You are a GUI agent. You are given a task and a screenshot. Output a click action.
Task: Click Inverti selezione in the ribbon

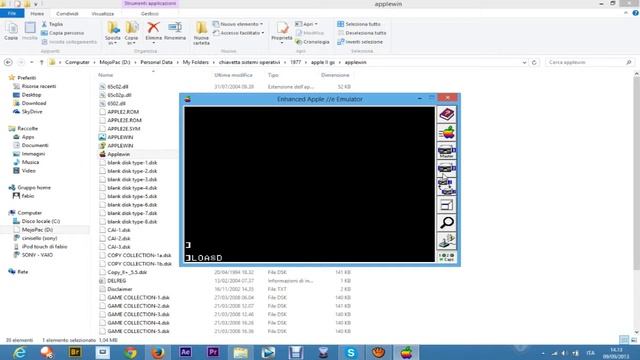click(360, 42)
